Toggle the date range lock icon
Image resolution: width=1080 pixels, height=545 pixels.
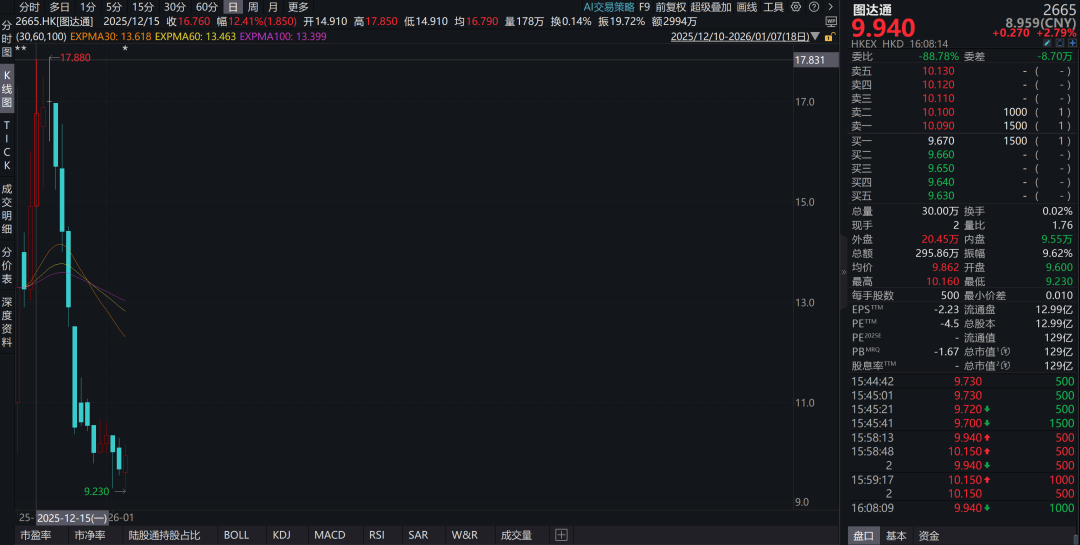(829, 37)
